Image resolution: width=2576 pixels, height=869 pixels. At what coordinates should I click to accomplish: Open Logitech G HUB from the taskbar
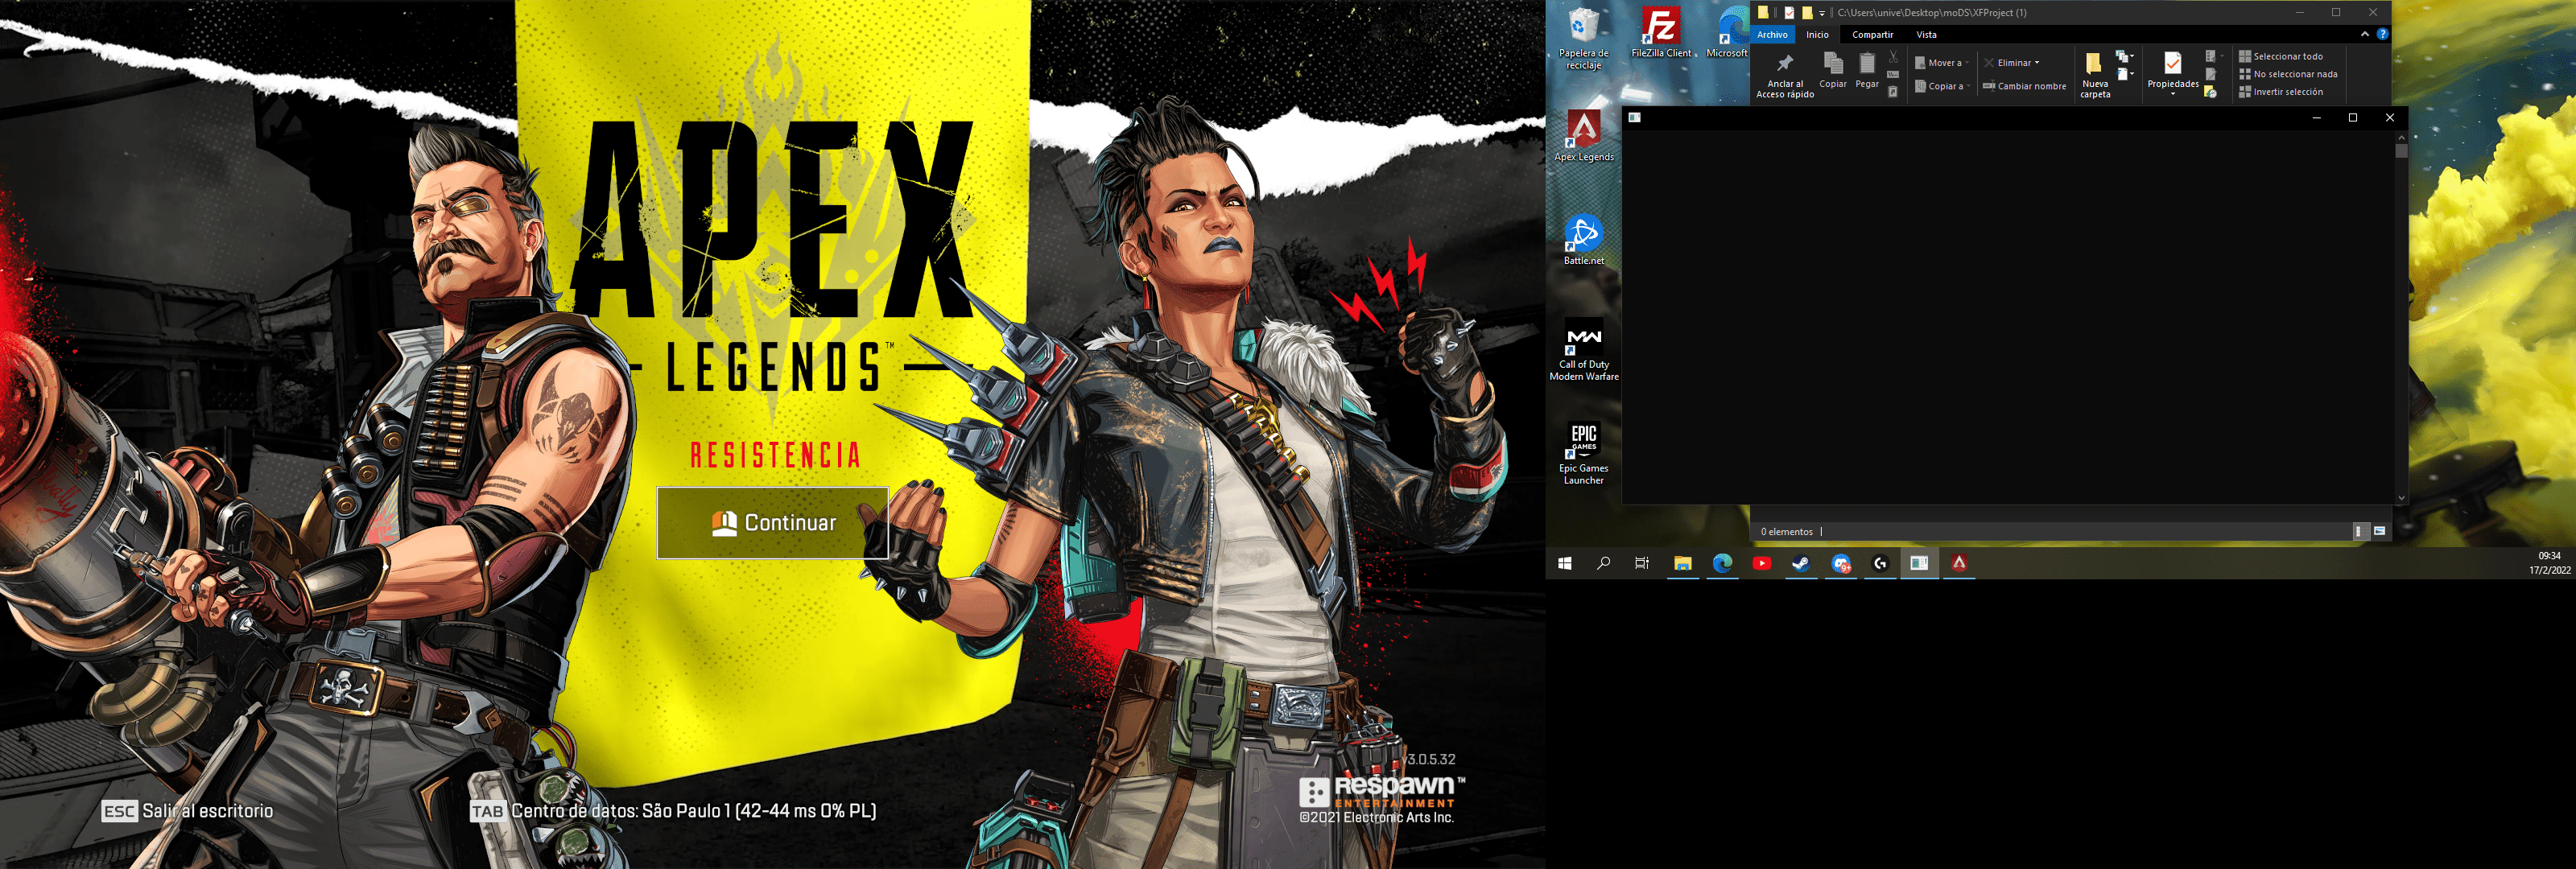(x=1880, y=563)
